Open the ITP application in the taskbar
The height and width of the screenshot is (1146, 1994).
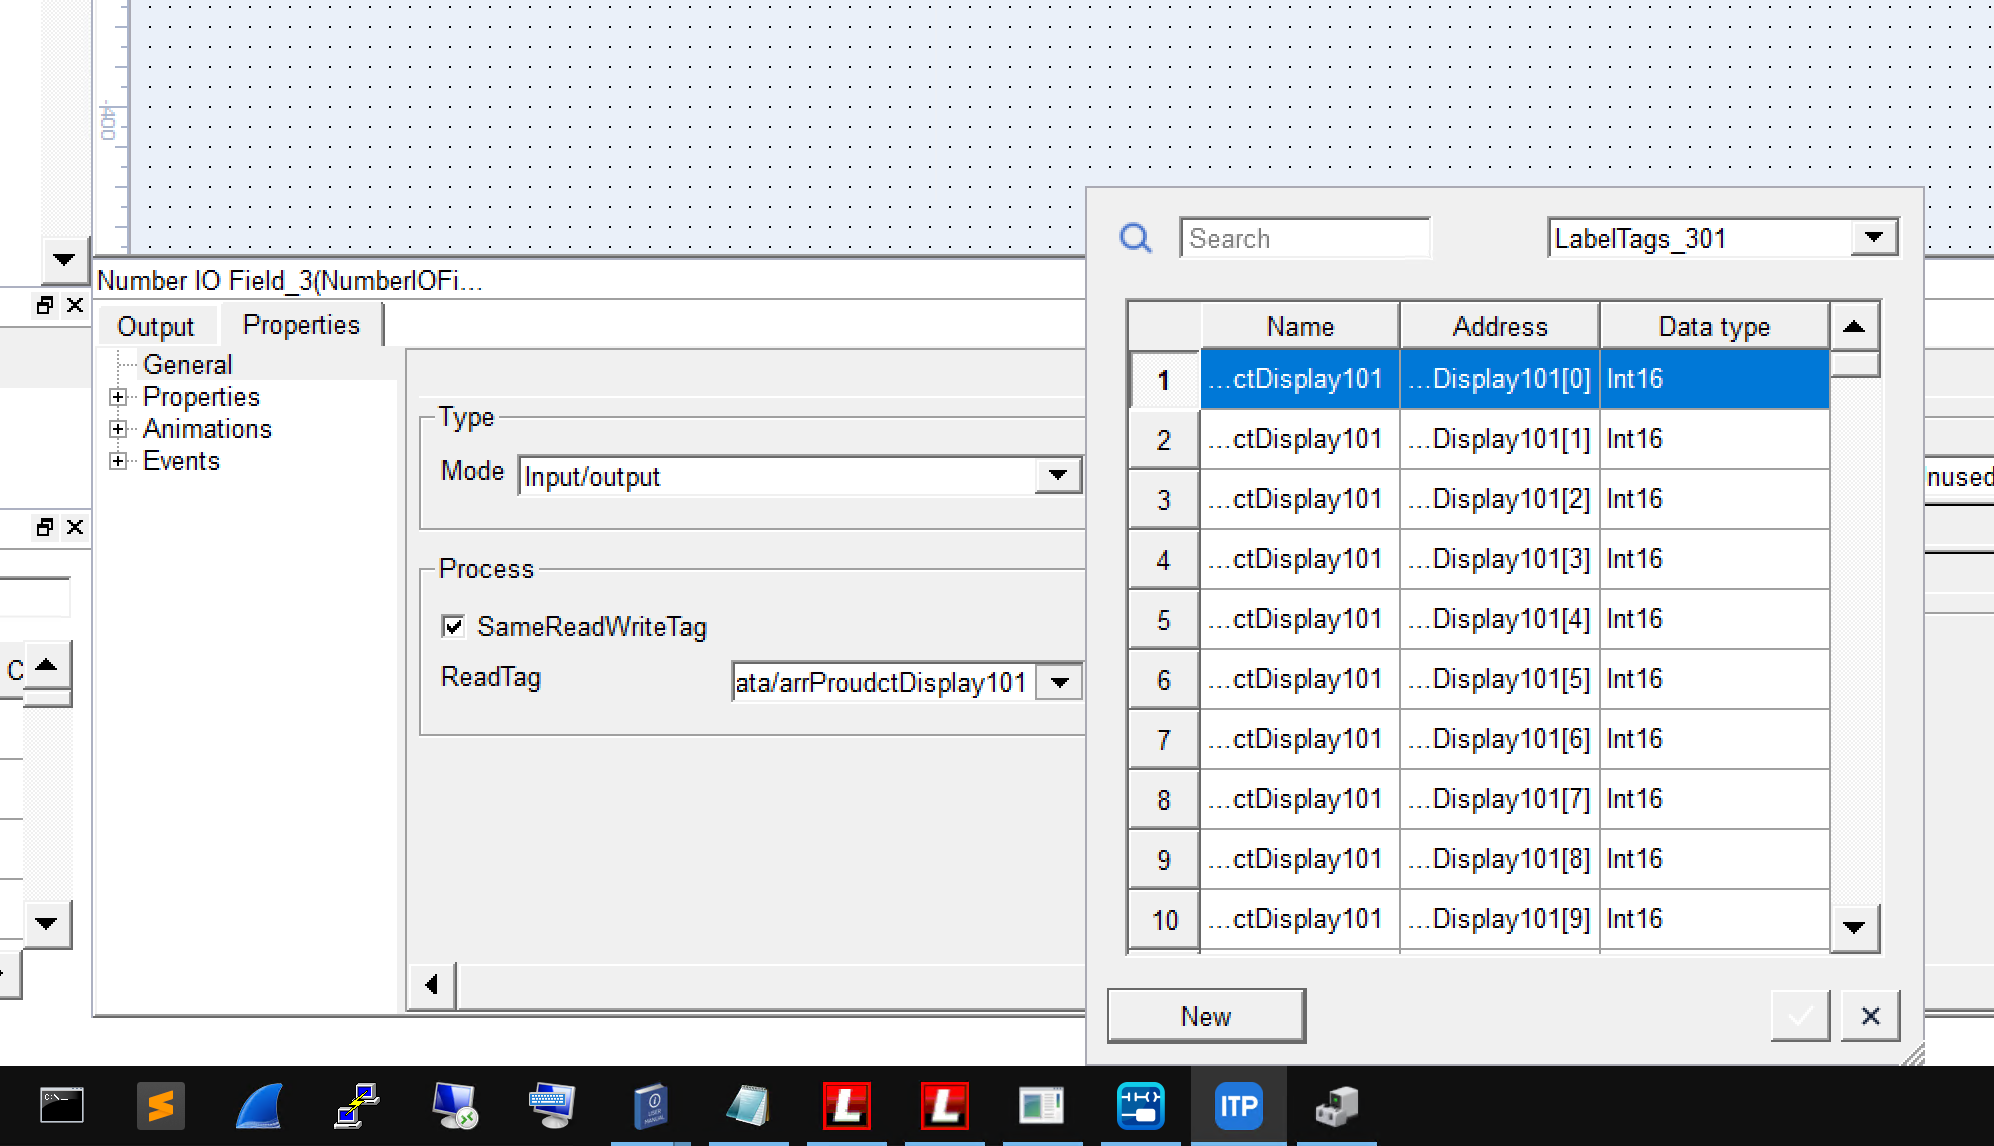1238,1106
